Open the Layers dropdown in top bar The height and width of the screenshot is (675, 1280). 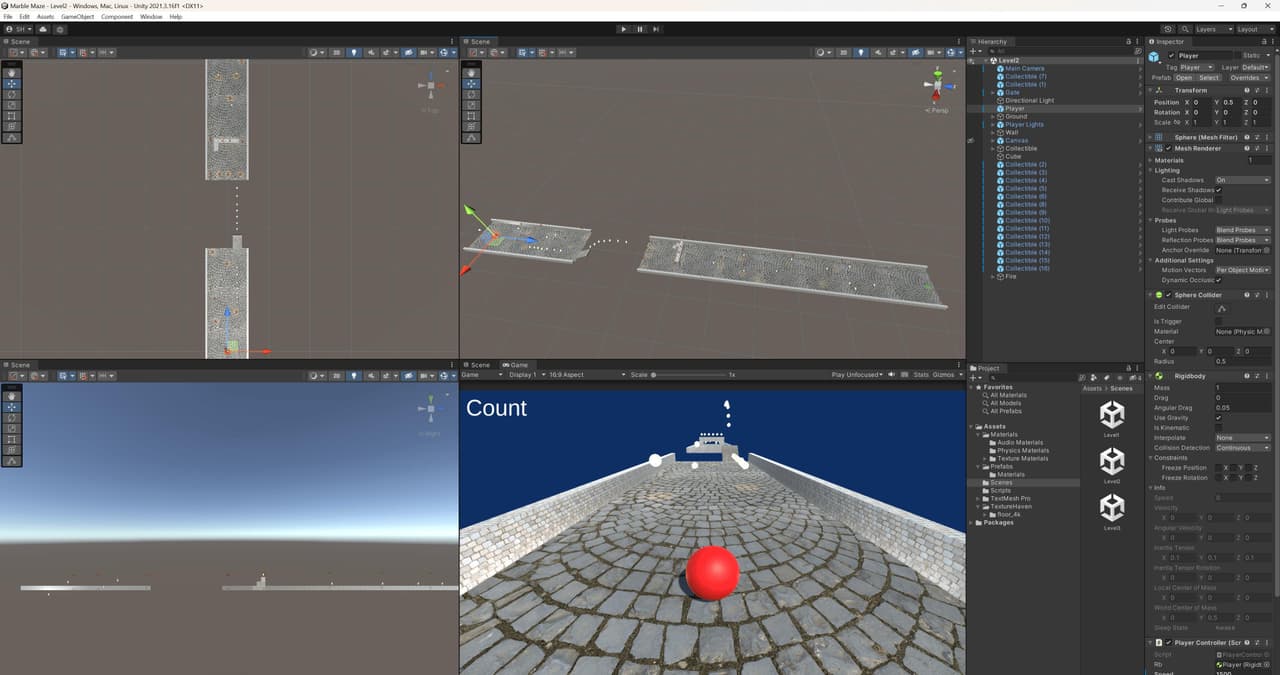[x=1213, y=29]
